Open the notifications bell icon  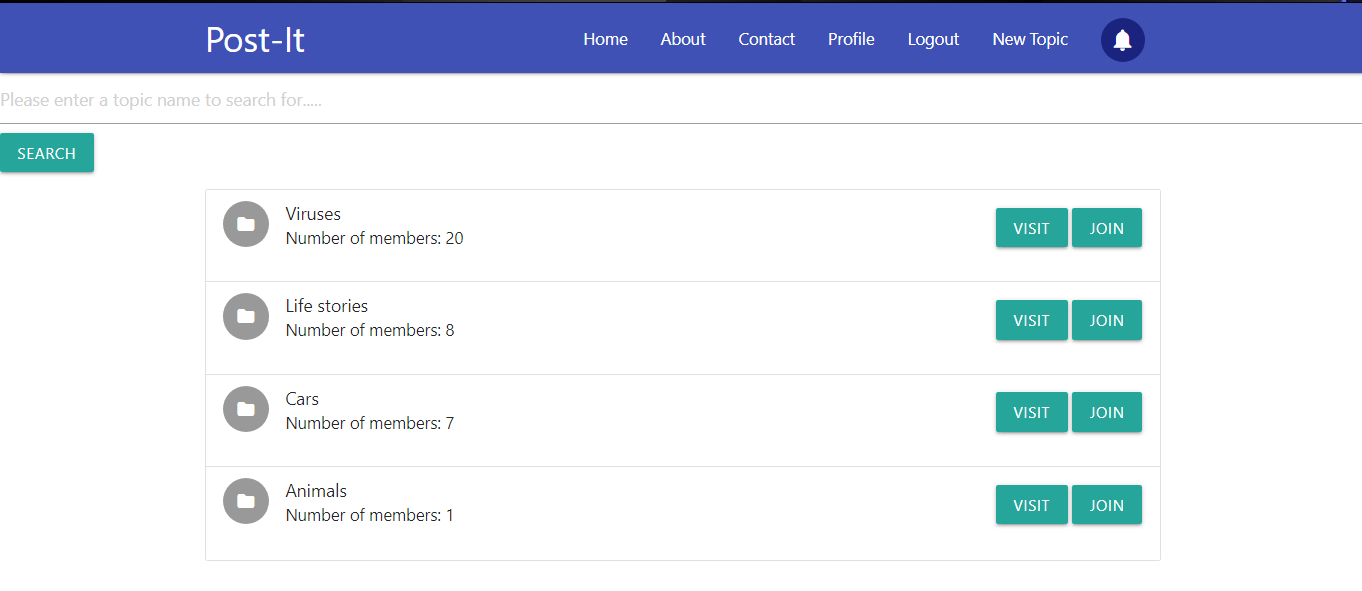tap(1123, 40)
